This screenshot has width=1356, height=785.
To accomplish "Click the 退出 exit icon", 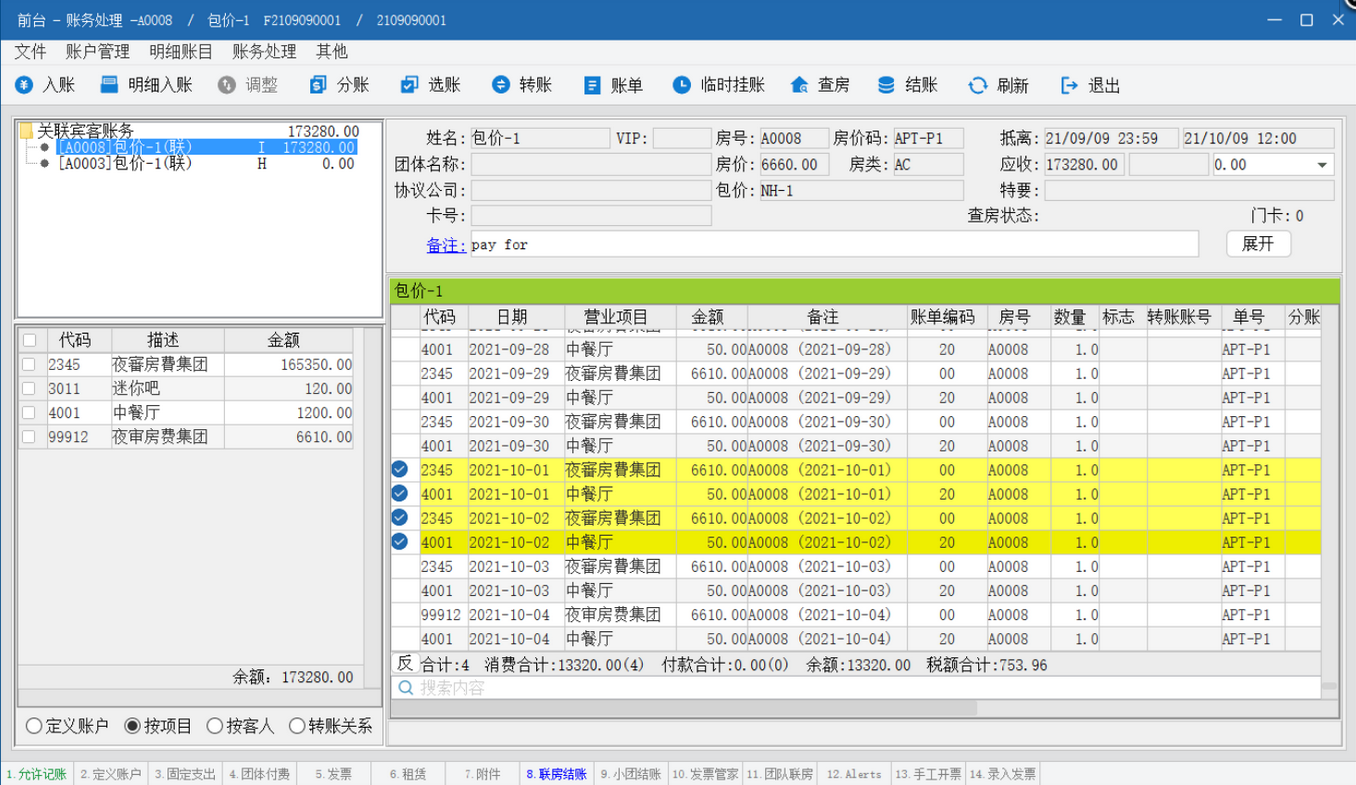I will [1069, 85].
